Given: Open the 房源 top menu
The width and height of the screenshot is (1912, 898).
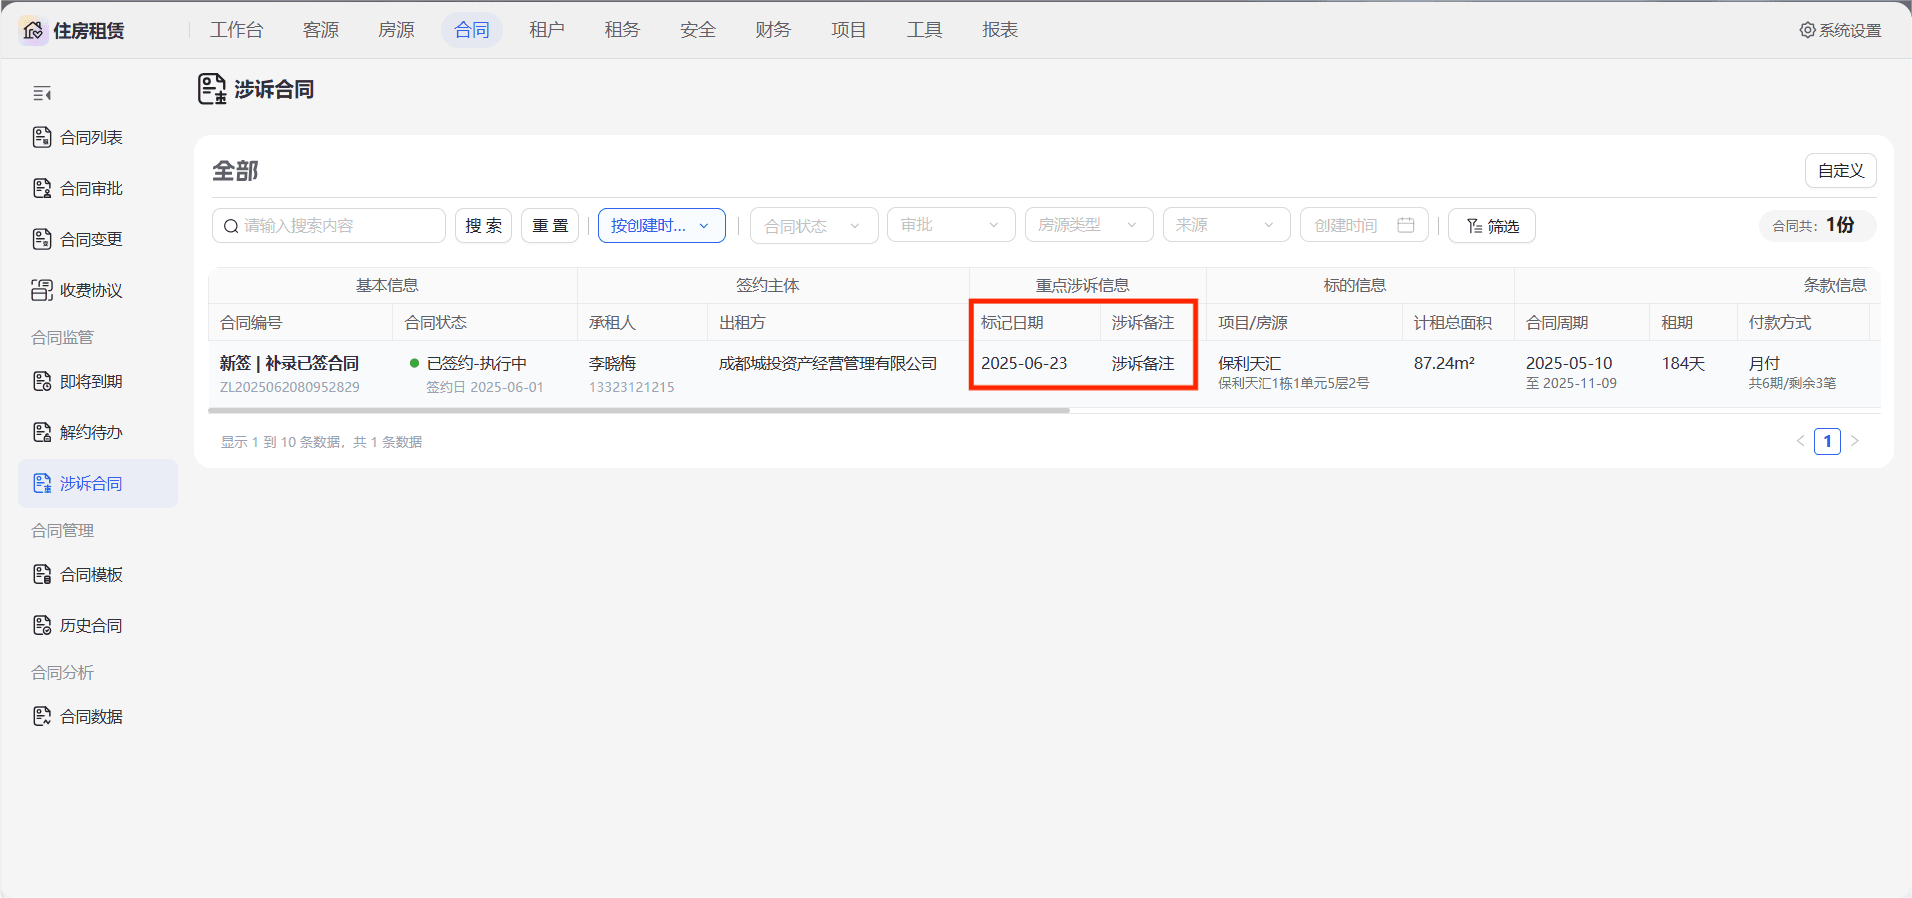Looking at the screenshot, I should (396, 30).
